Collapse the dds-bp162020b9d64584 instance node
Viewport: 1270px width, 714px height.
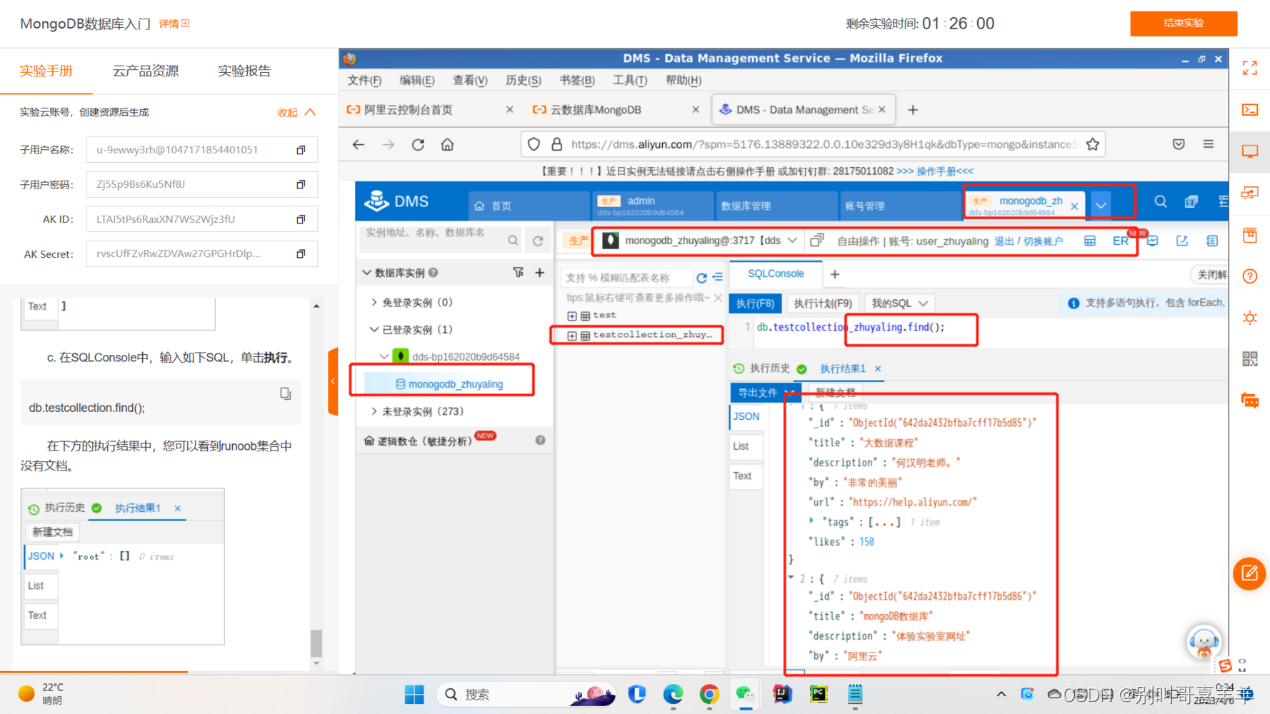385,356
